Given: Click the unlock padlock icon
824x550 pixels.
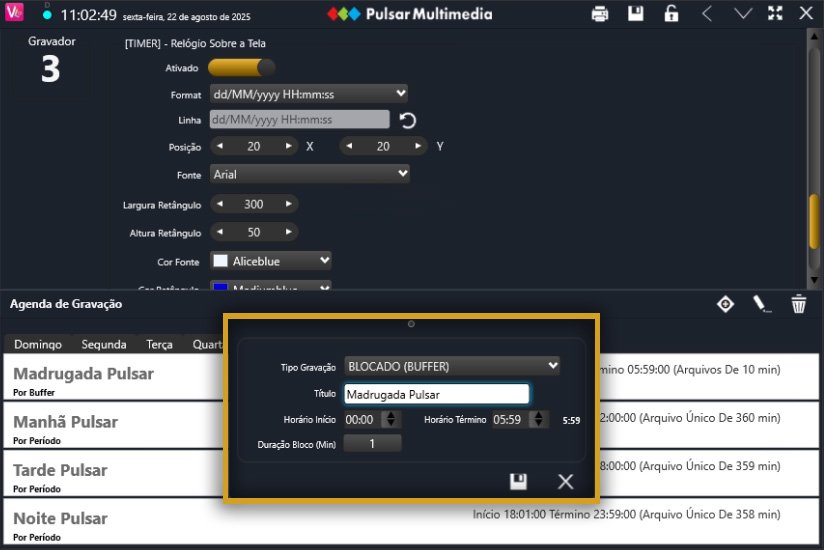Looking at the screenshot, I should (x=671, y=14).
